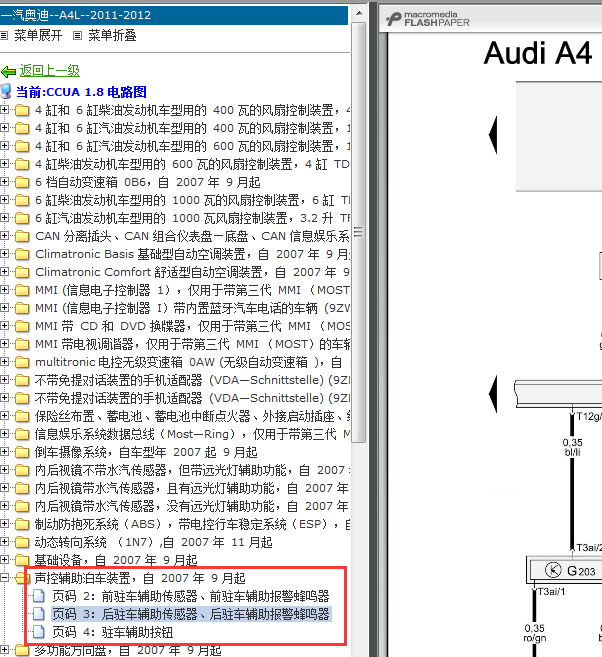Viewport: 602px width, 657px height.
Task: Expand the 倒车摄像系统 folder node
Action: pos(4,452)
